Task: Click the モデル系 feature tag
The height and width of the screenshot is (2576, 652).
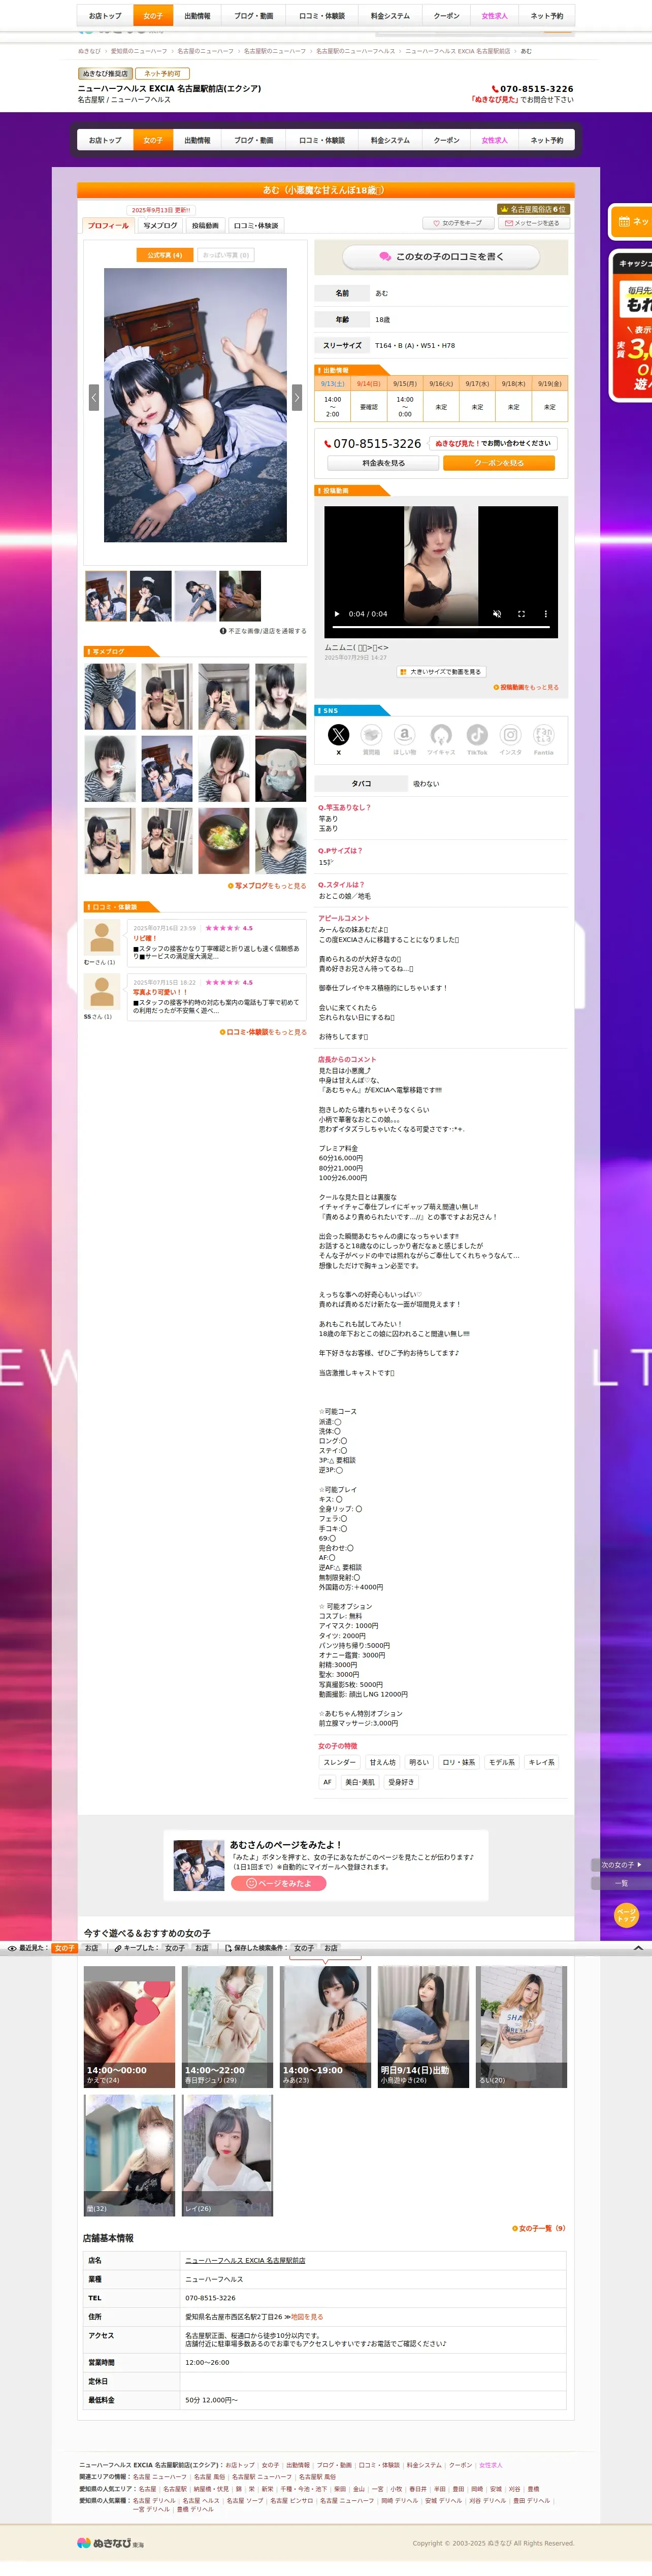Action: pos(502,1762)
